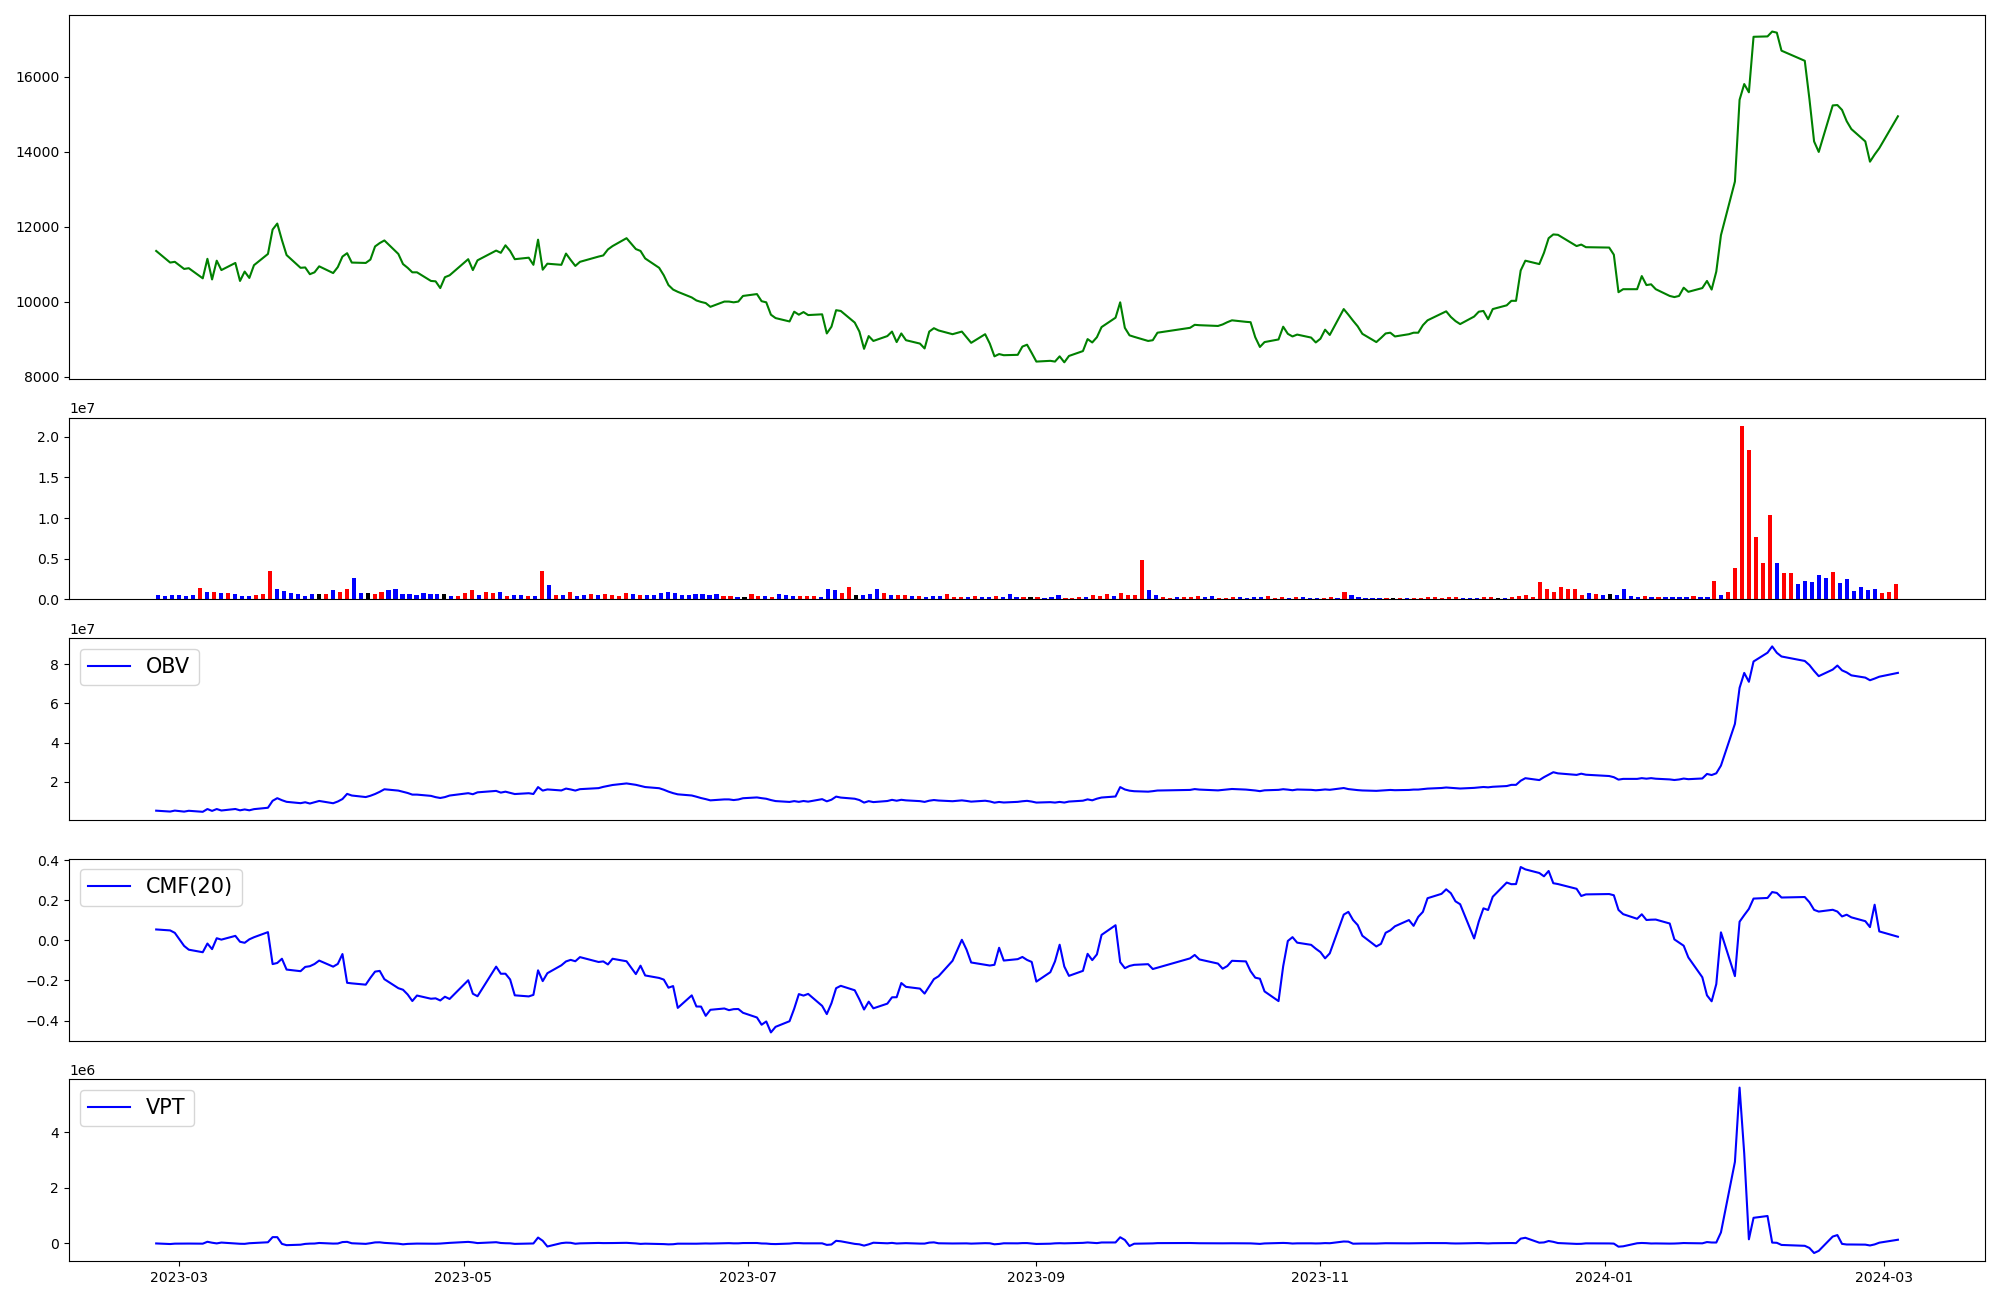Screen dimensions: 2000x1300
Task: Click the OBV legend label
Action: (x=167, y=667)
